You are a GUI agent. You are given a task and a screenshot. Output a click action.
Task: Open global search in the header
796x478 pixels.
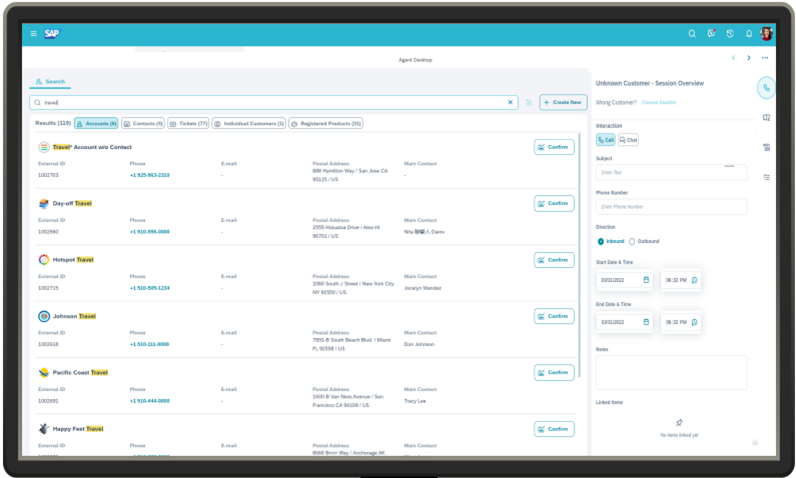(691, 33)
